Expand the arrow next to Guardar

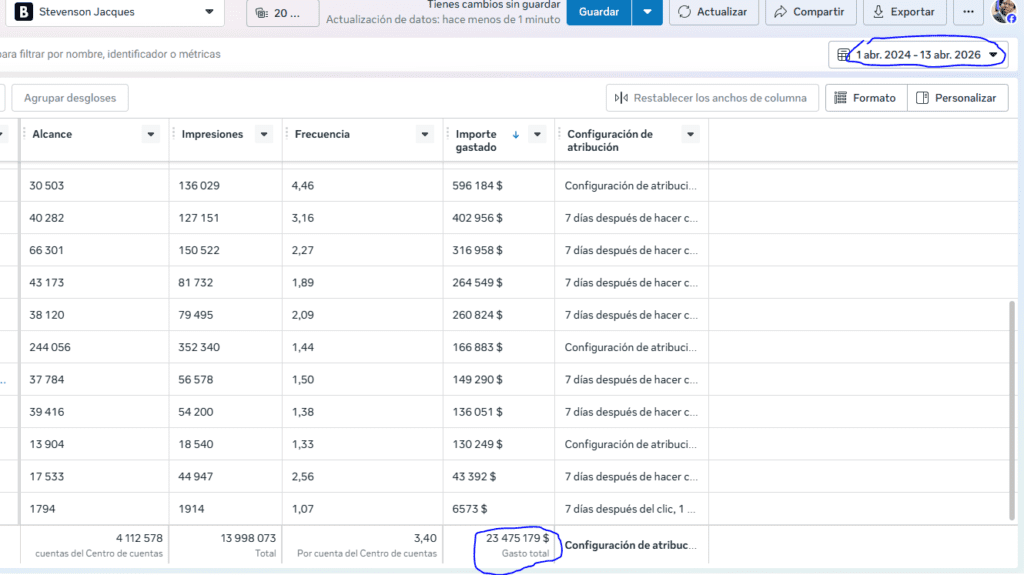coord(647,12)
